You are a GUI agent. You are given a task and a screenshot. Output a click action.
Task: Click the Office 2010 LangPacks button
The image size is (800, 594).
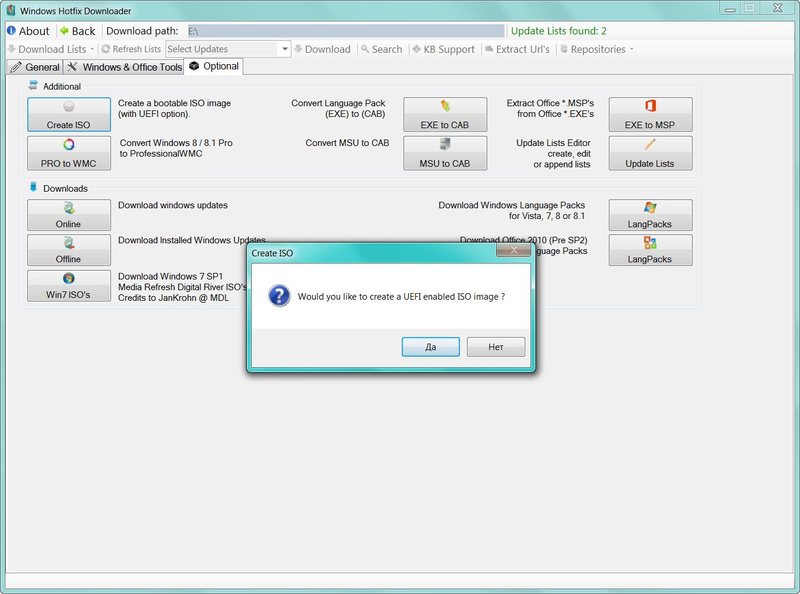tap(651, 250)
